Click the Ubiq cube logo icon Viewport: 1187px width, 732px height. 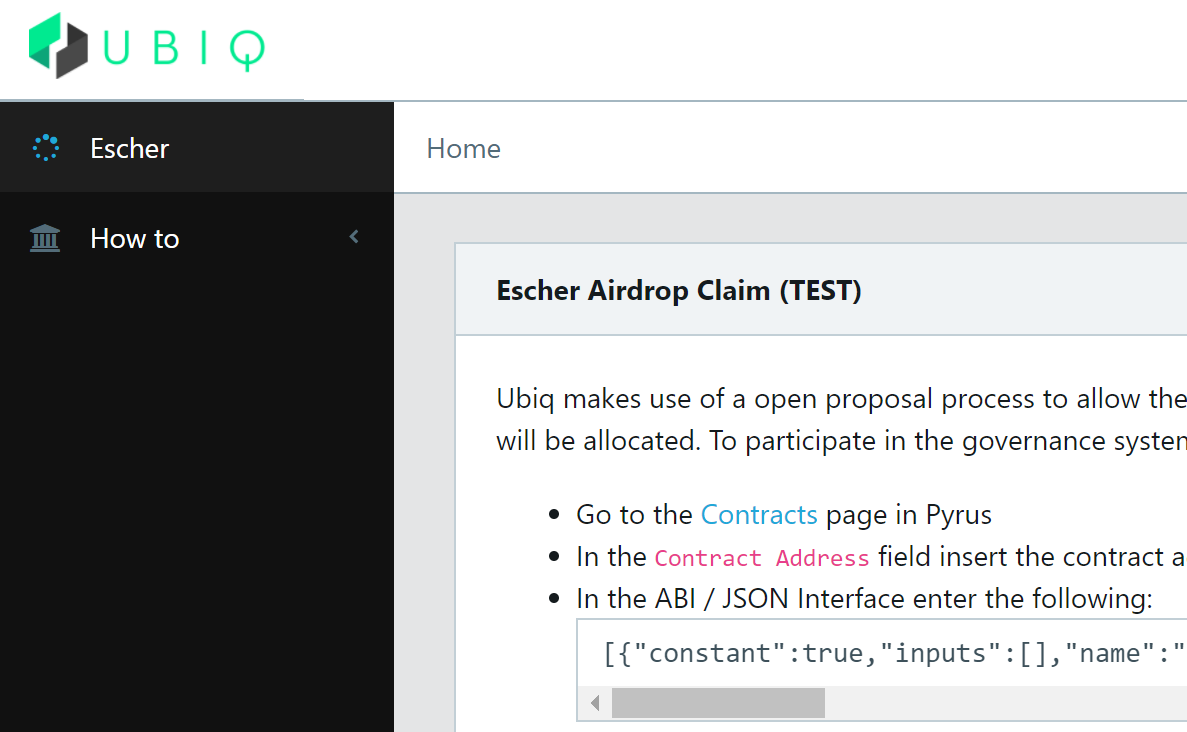click(x=59, y=46)
